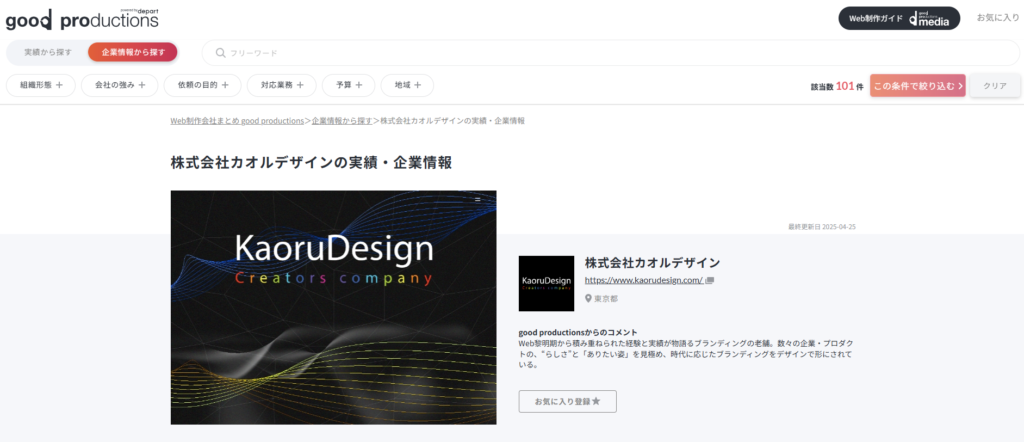Open the Web制作ガイド media button
The image size is (1024, 442).
[899, 18]
